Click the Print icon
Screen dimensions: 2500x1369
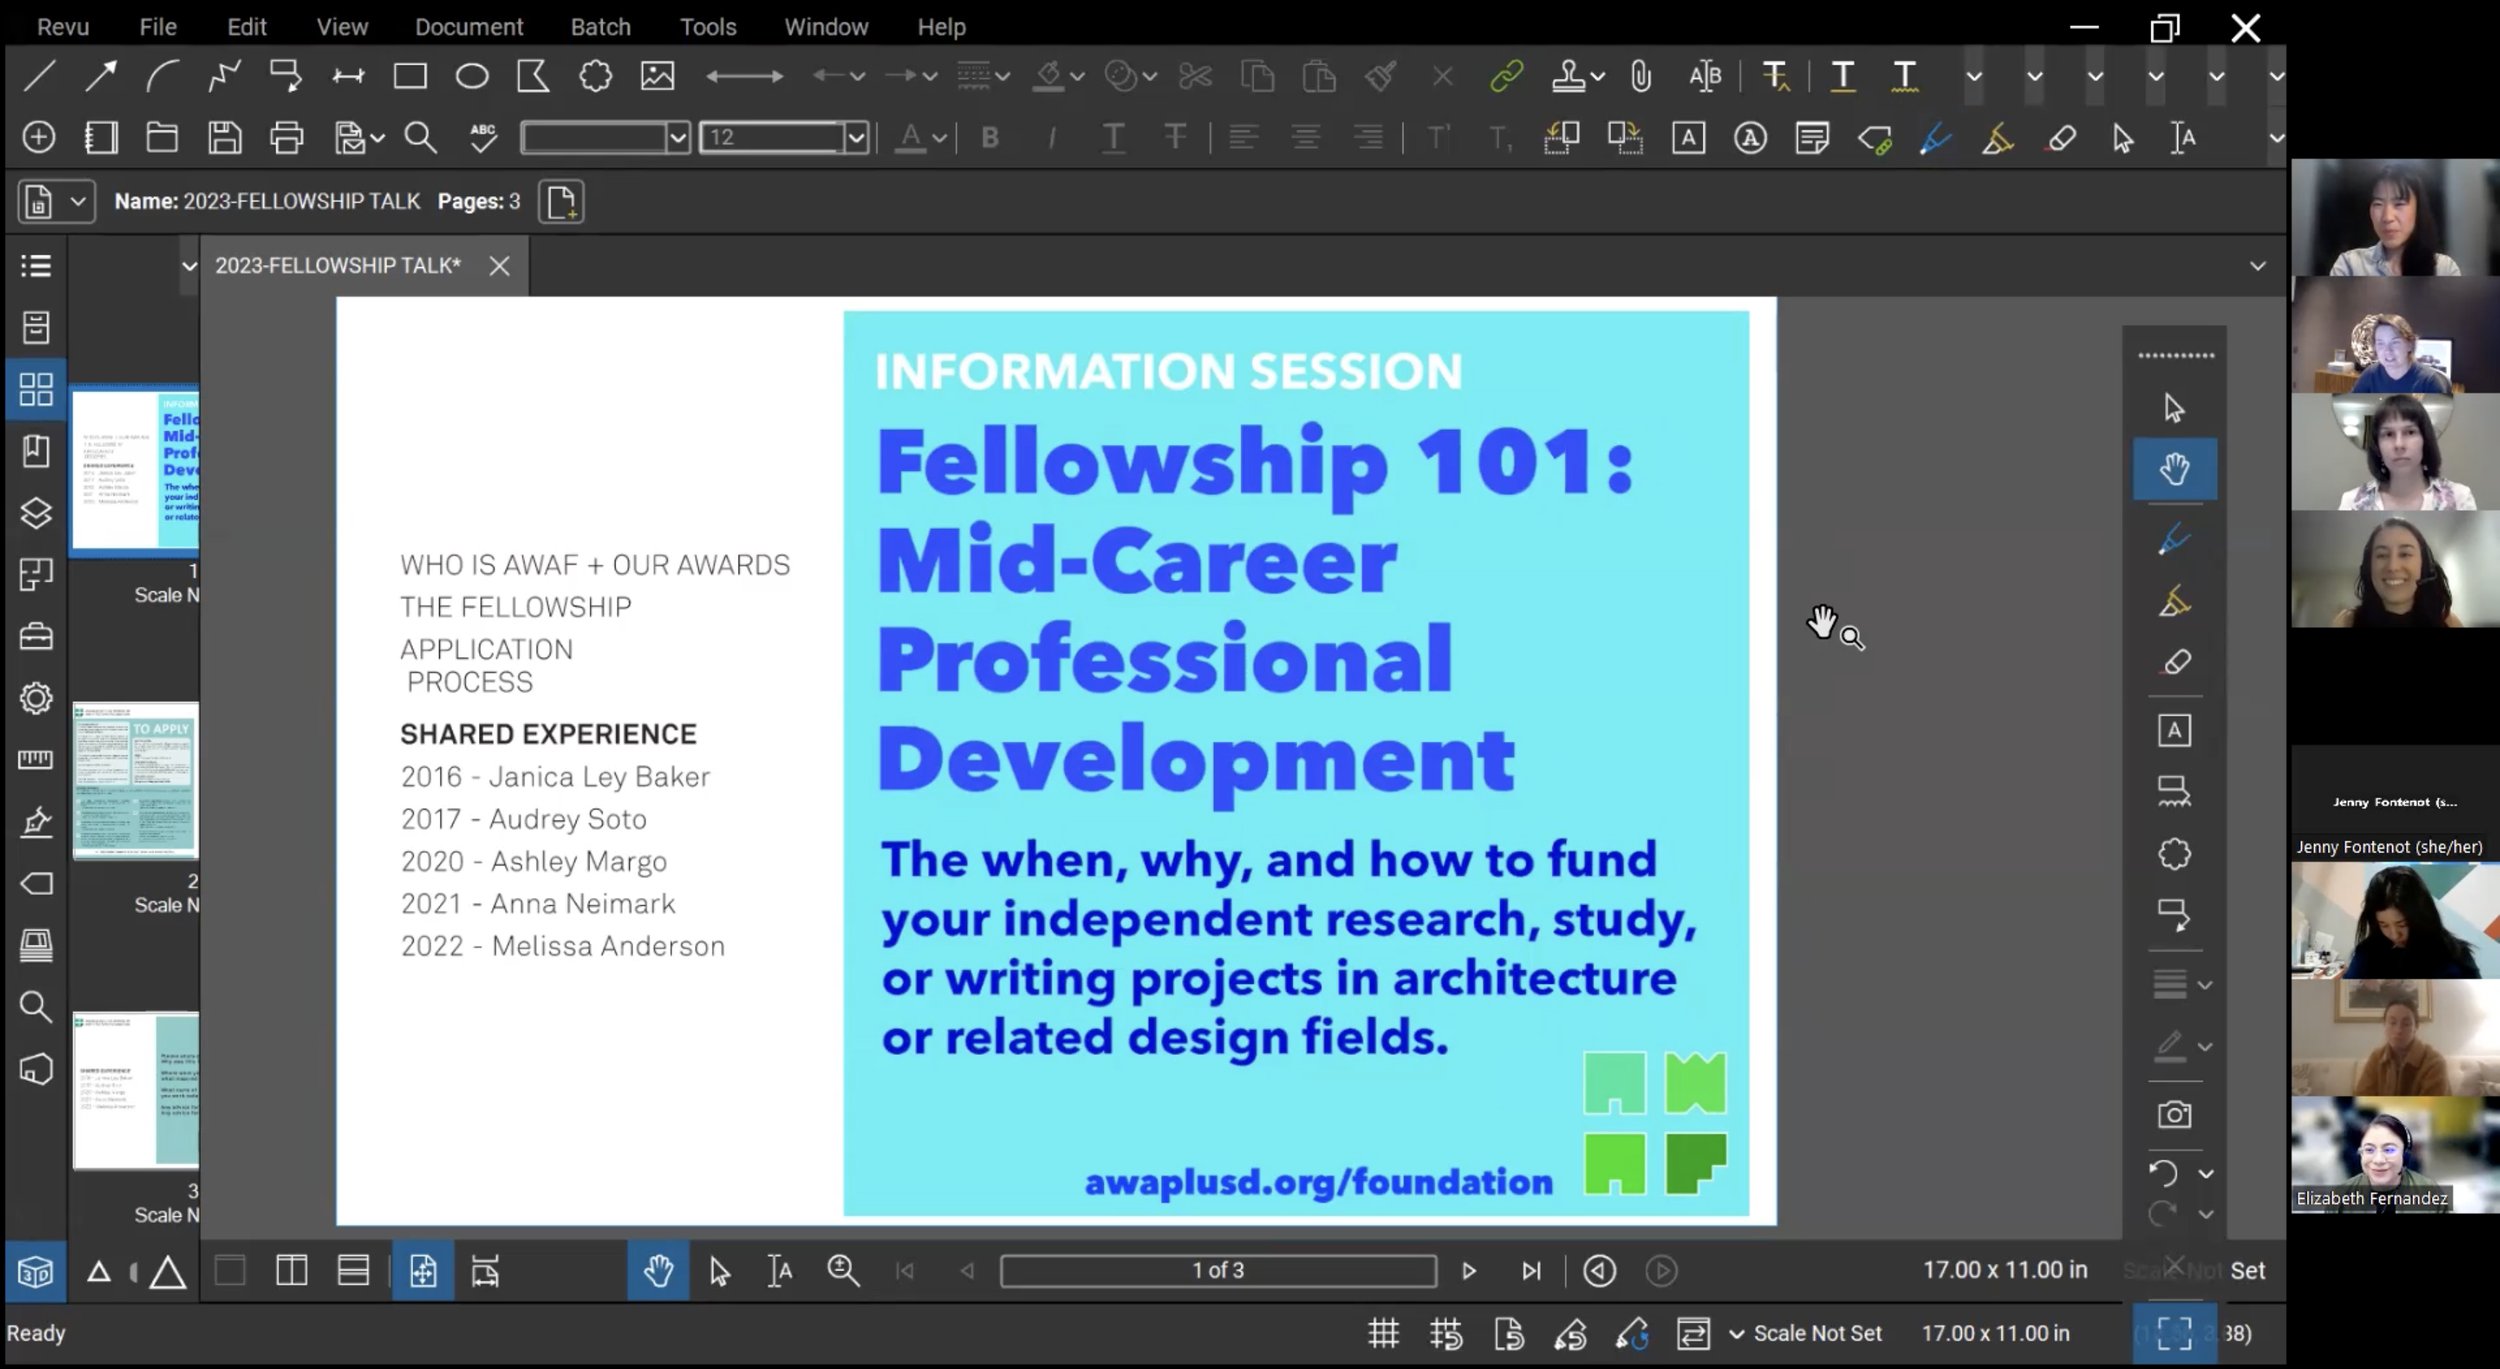[x=286, y=137]
